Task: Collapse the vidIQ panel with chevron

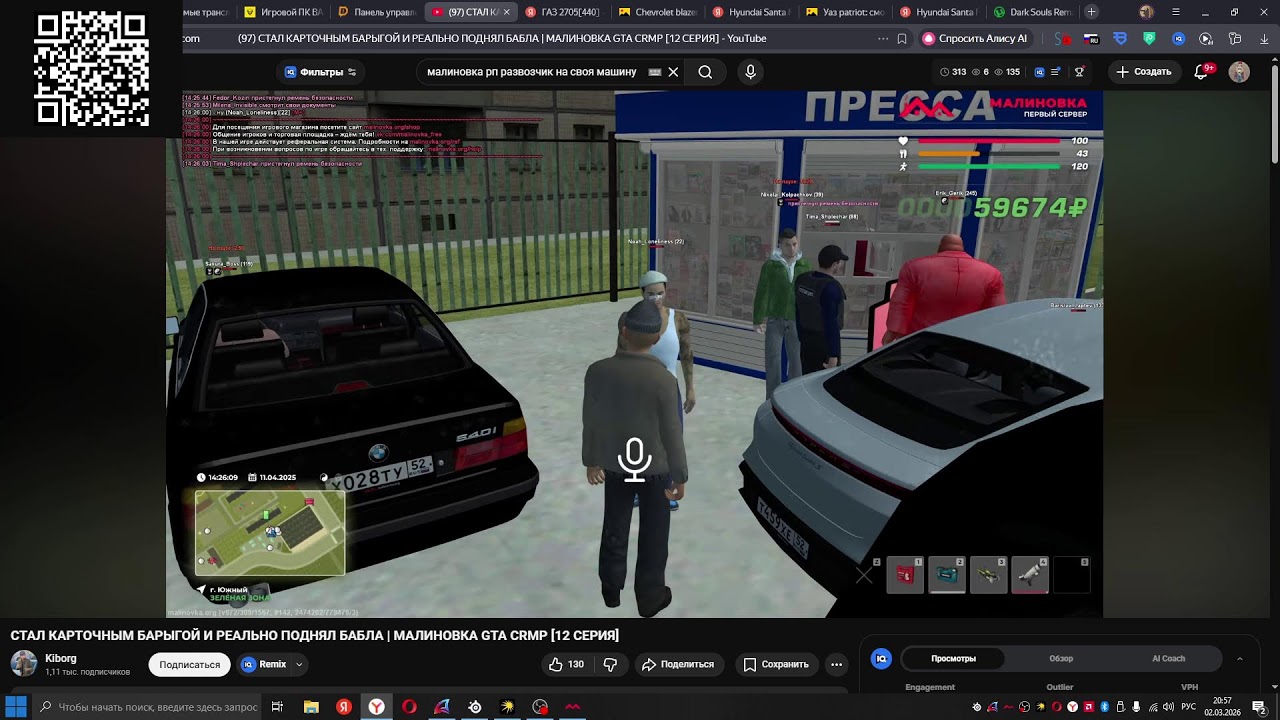Action: (1240, 659)
